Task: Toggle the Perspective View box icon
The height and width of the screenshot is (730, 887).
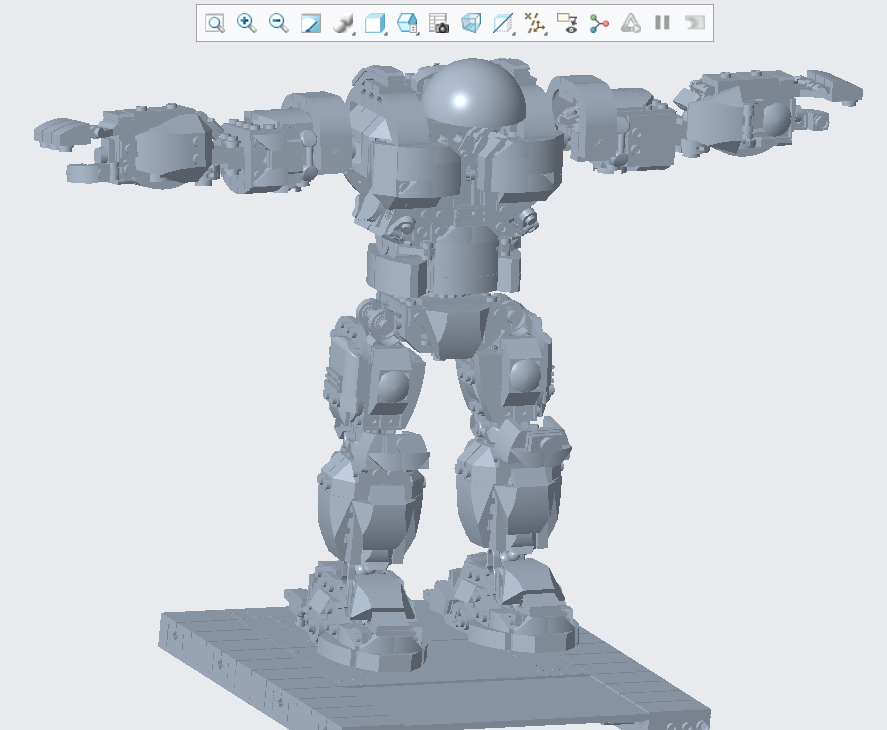Action: 471,23
